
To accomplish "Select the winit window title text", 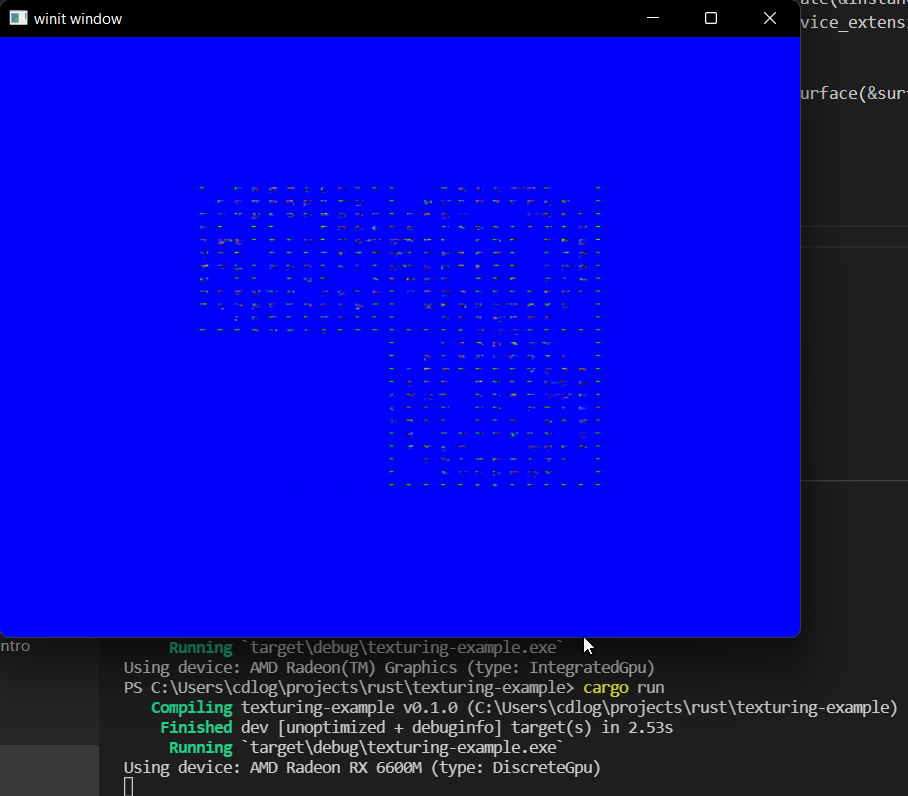I will coord(75,18).
